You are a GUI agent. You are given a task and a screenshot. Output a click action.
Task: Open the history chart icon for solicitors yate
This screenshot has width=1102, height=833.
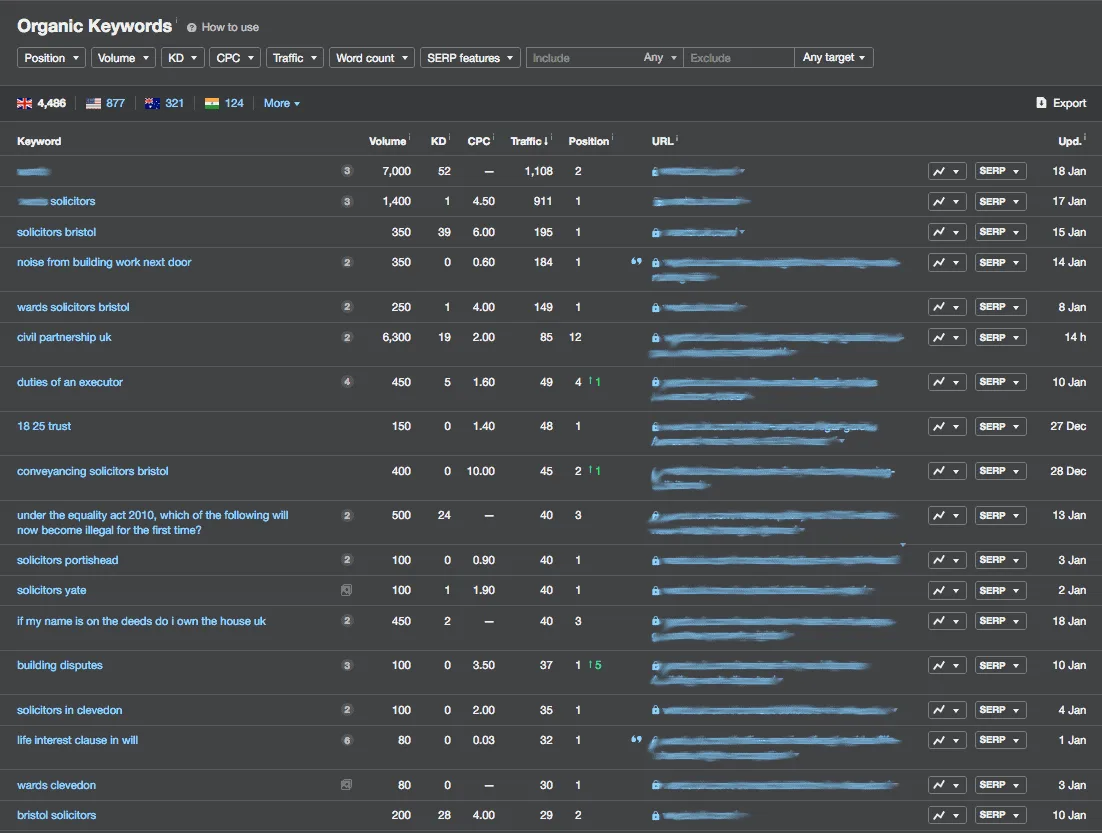click(947, 590)
